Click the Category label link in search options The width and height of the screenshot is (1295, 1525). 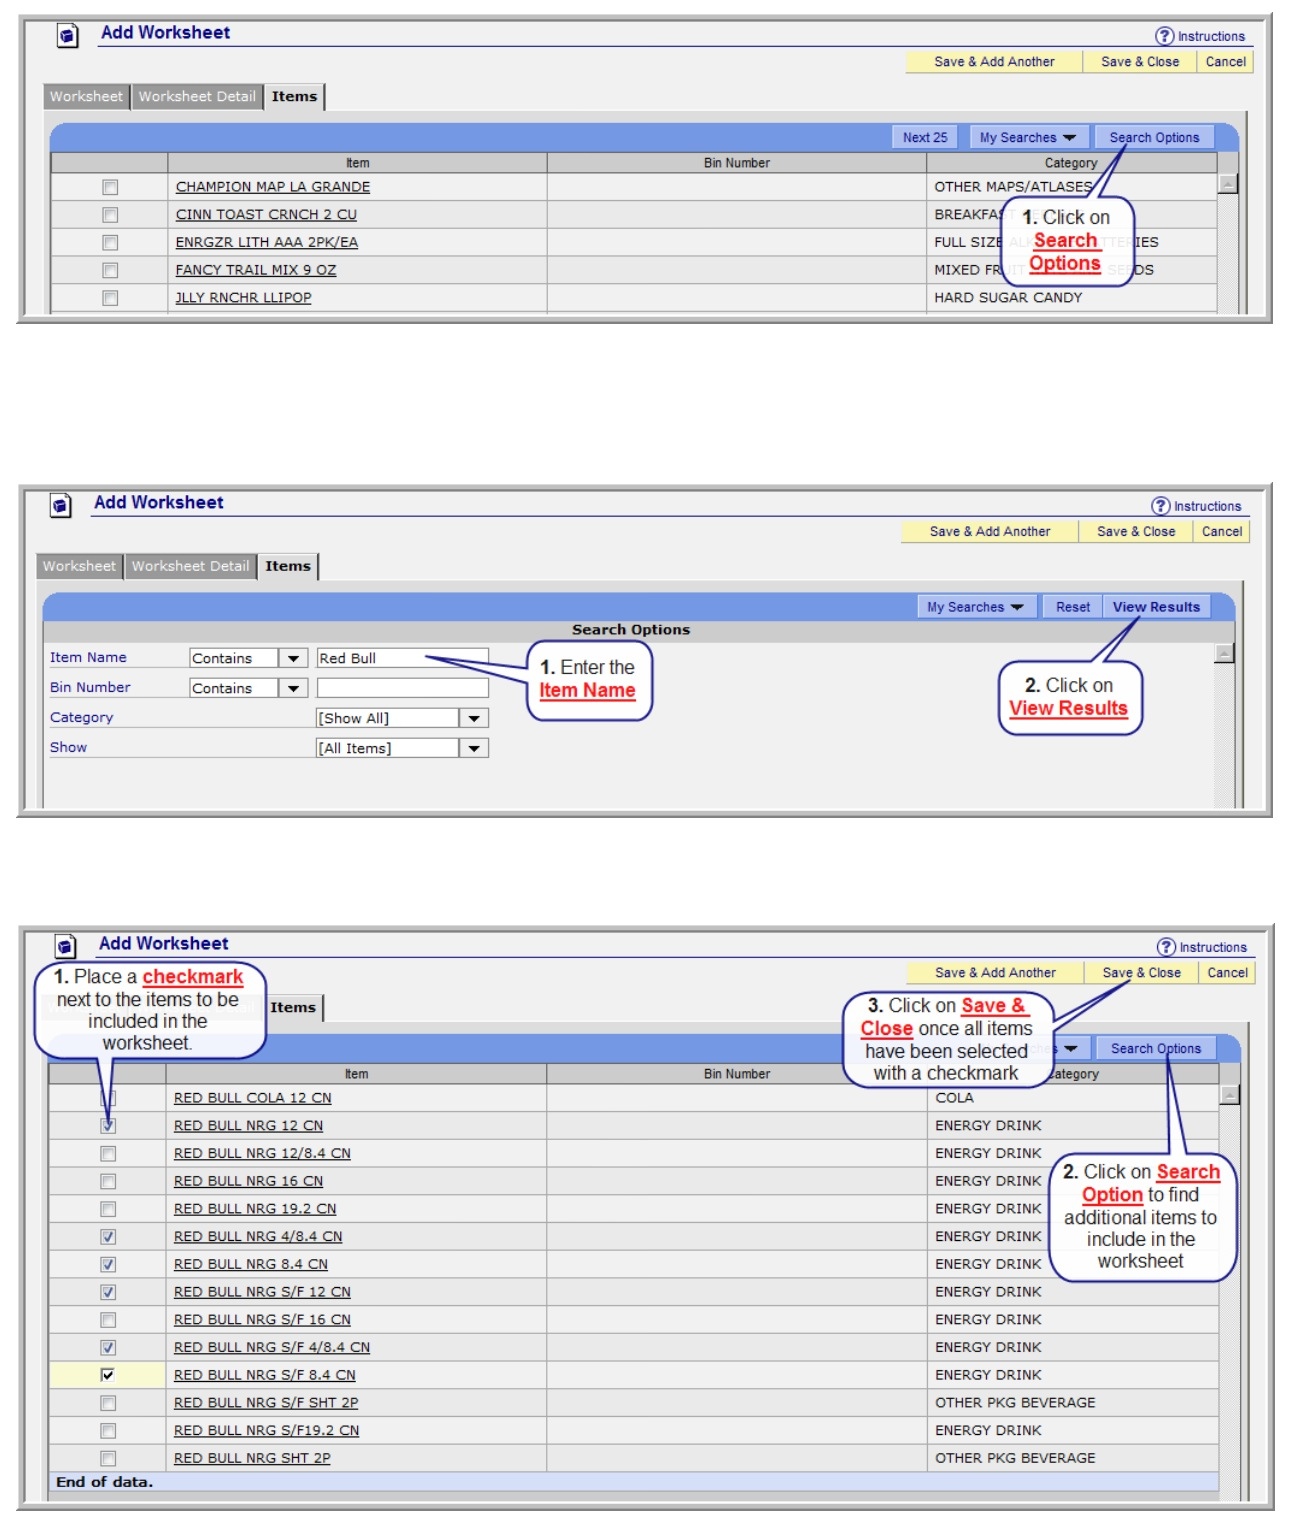click(81, 718)
